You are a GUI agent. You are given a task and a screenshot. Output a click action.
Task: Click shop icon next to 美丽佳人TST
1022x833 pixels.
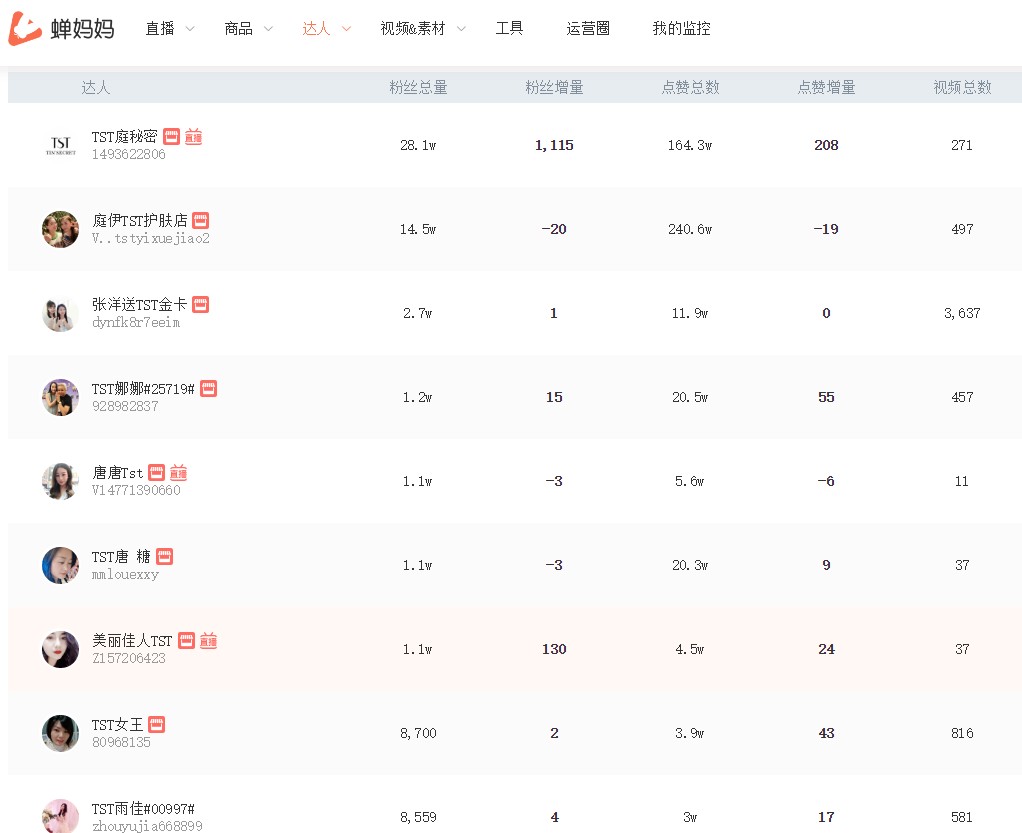186,641
